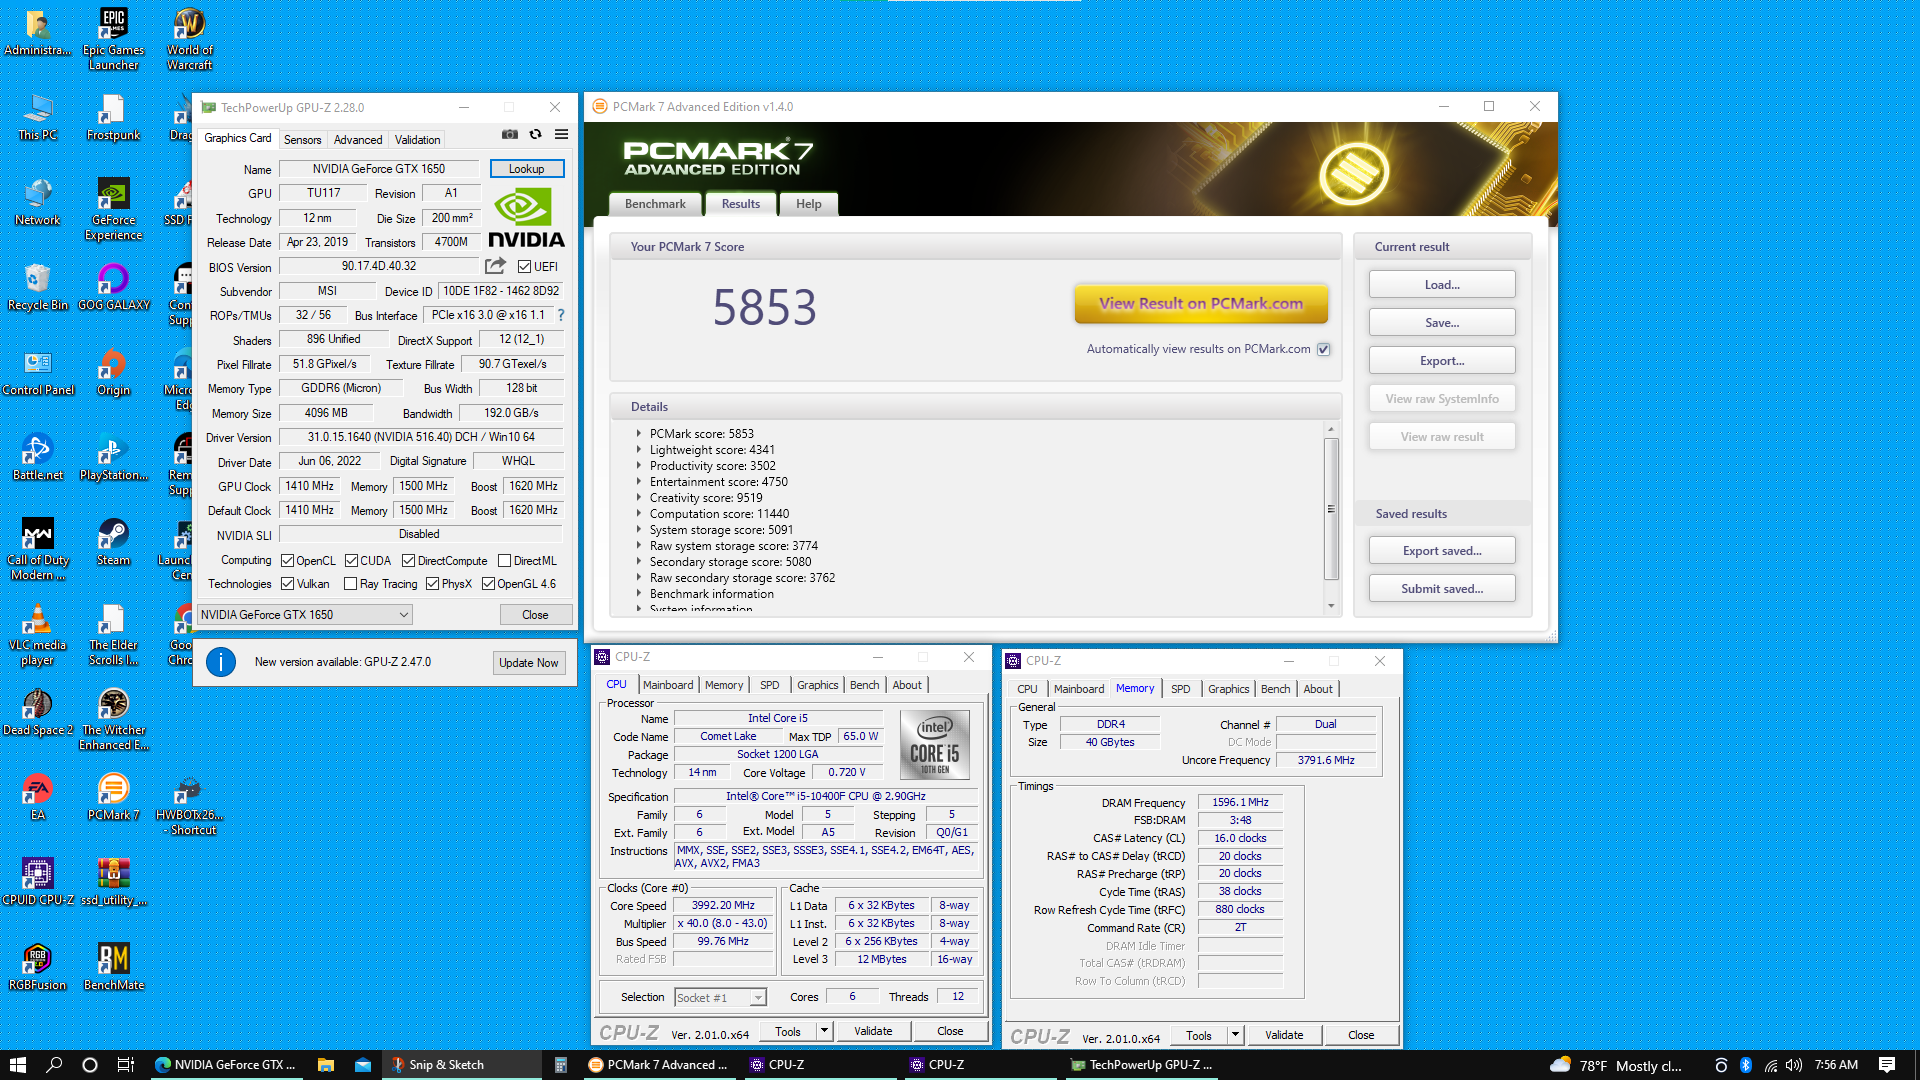Open World of Warcraft desktop icon
Screen dimensions: 1920x1080
click(x=189, y=40)
